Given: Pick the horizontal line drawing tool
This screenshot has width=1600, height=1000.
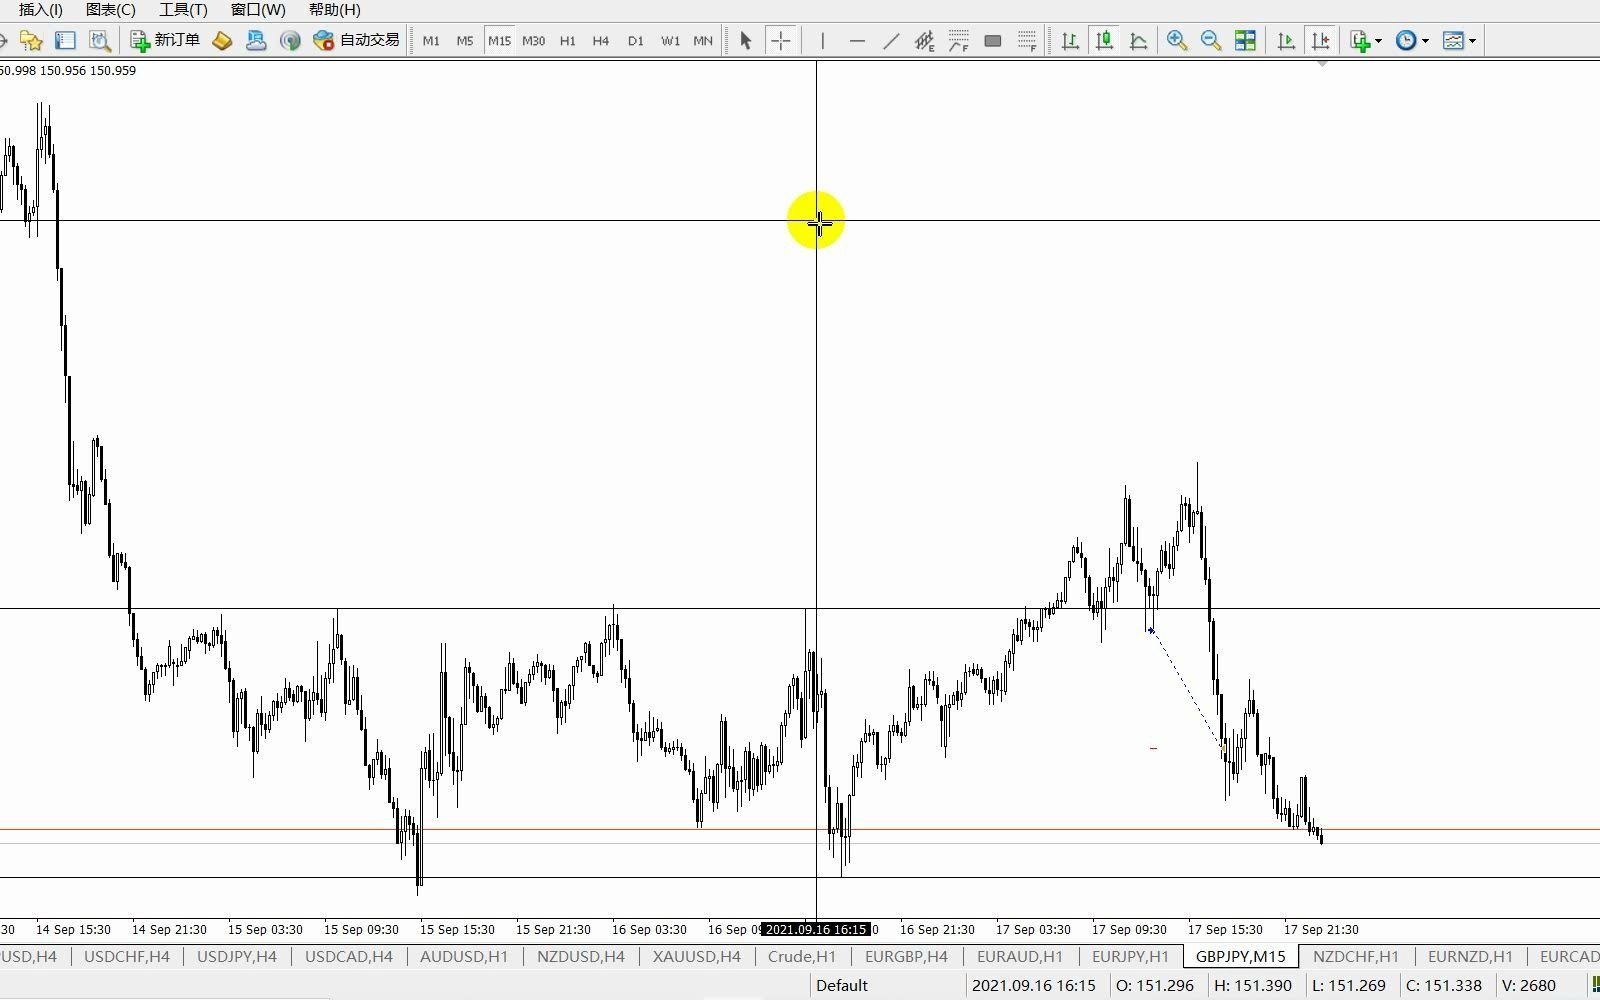Looking at the screenshot, I should (x=857, y=41).
